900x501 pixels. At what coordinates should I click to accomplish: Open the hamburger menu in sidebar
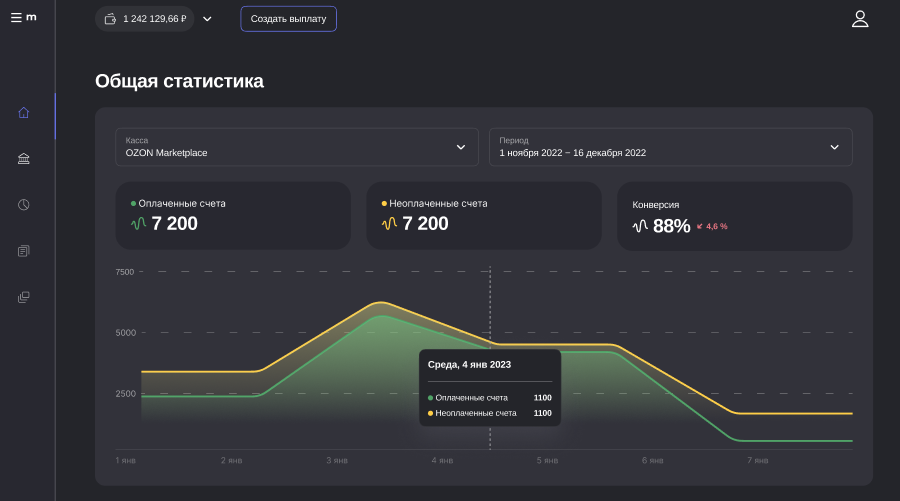(x=16, y=18)
